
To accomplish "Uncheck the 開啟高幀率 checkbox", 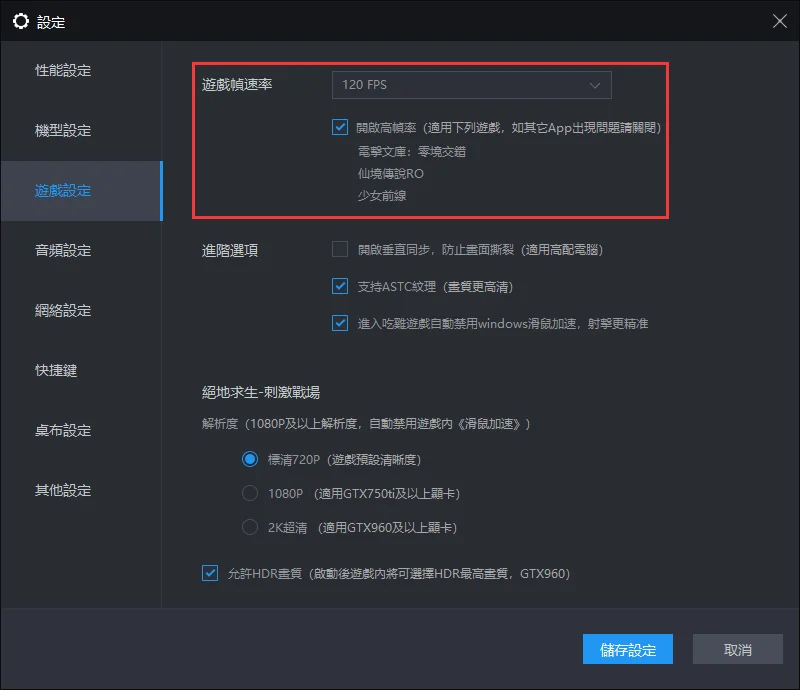I will point(340,127).
